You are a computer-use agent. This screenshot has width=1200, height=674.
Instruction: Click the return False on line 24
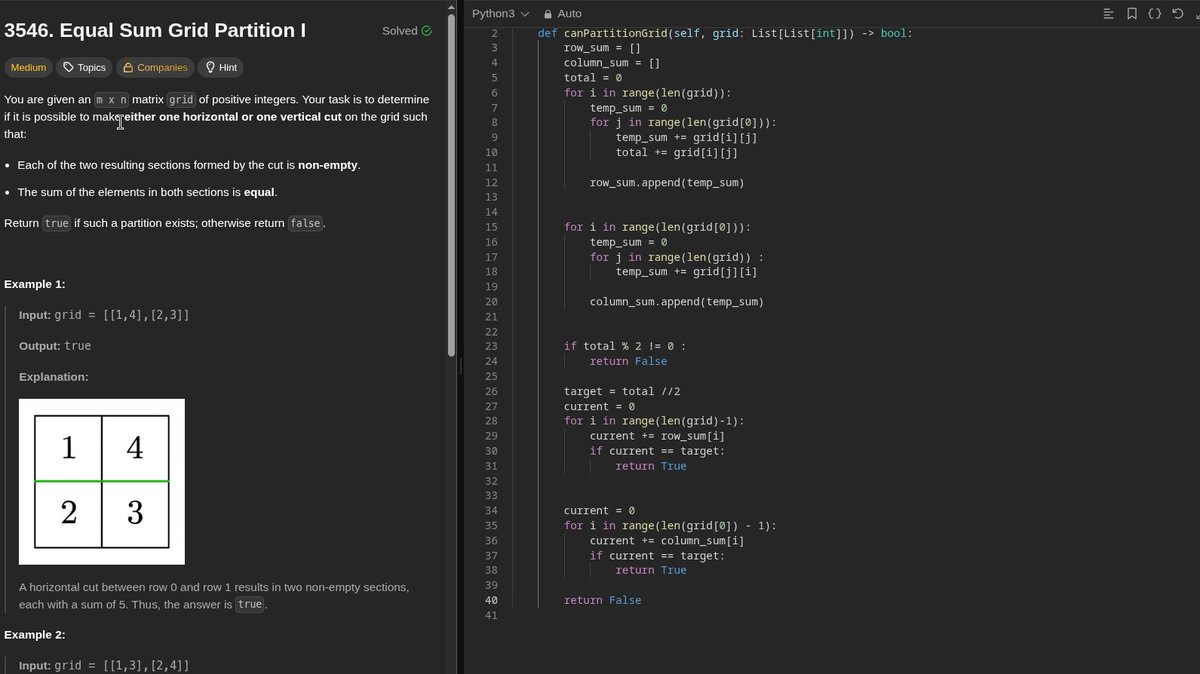(627, 361)
